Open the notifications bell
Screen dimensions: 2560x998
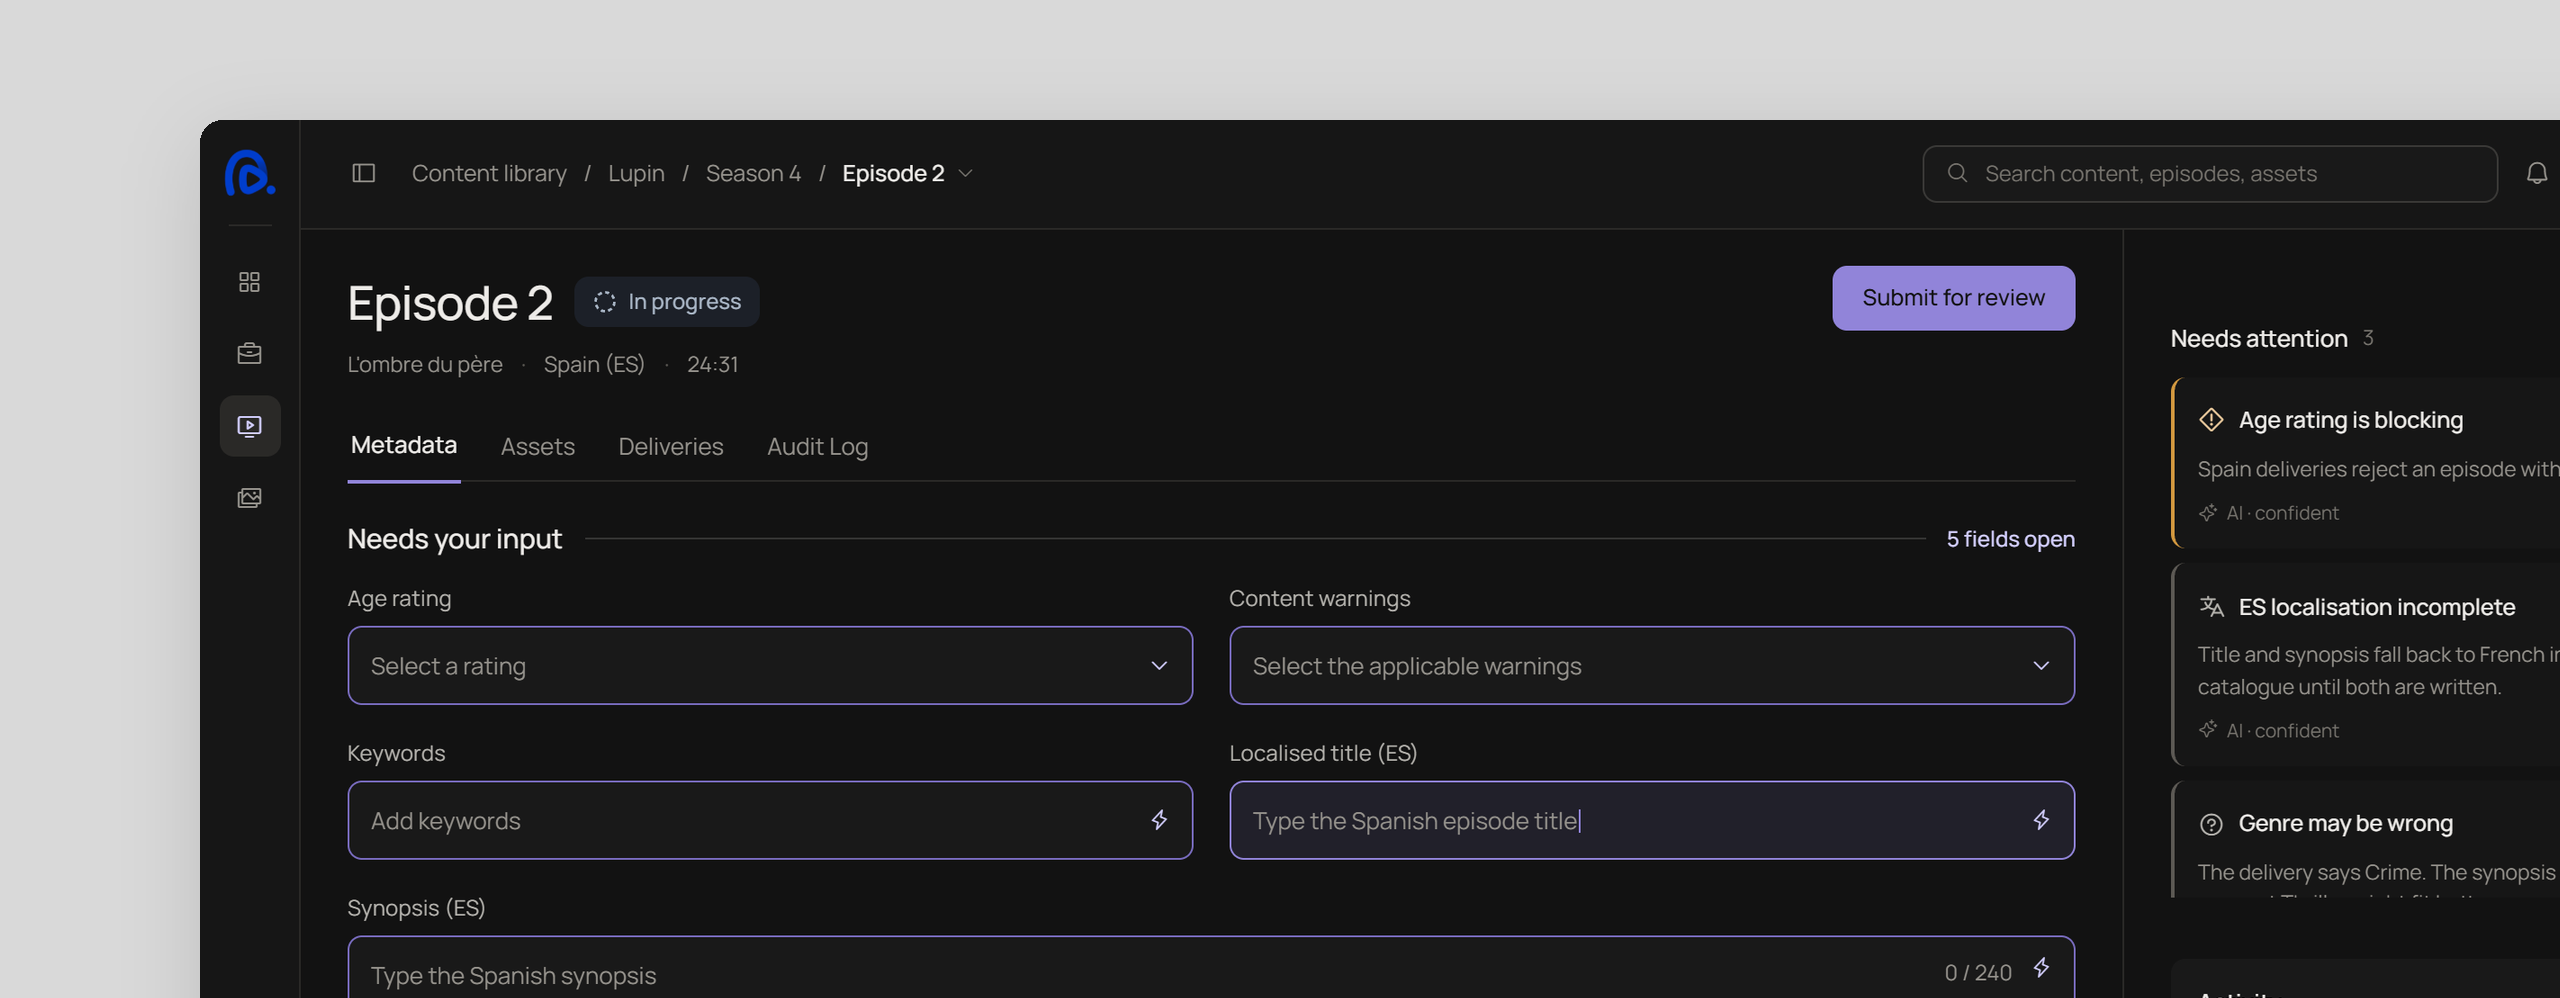click(2537, 173)
